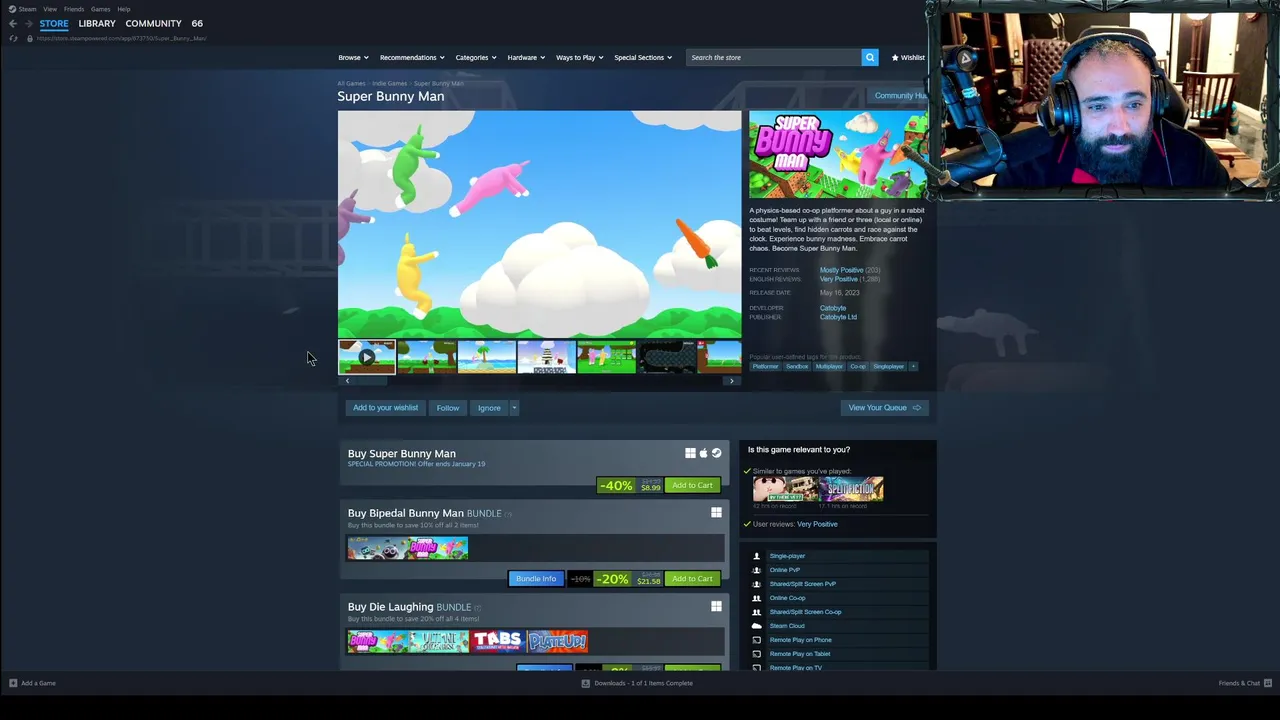This screenshot has height=720, width=1280.
Task: Click the Co-op tag
Action: point(858,366)
